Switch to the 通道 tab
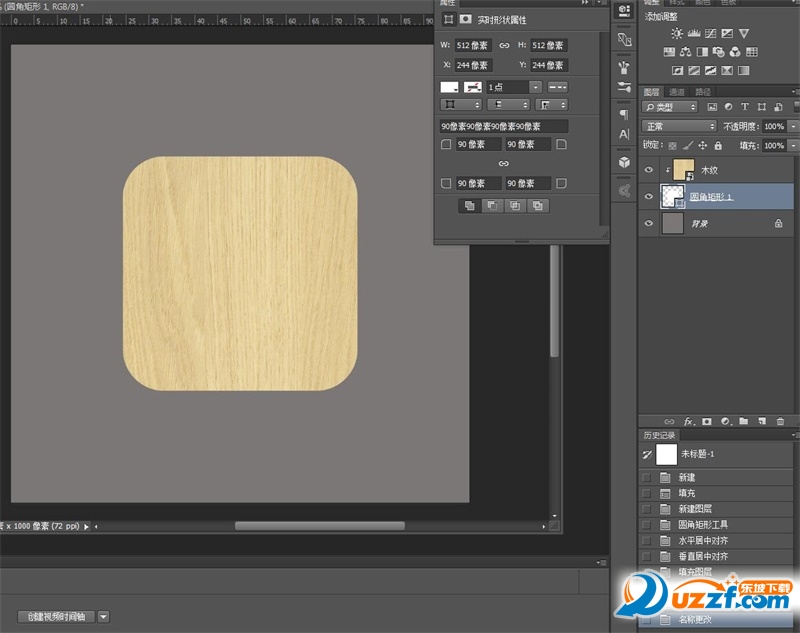The height and width of the screenshot is (633, 800). pos(678,92)
